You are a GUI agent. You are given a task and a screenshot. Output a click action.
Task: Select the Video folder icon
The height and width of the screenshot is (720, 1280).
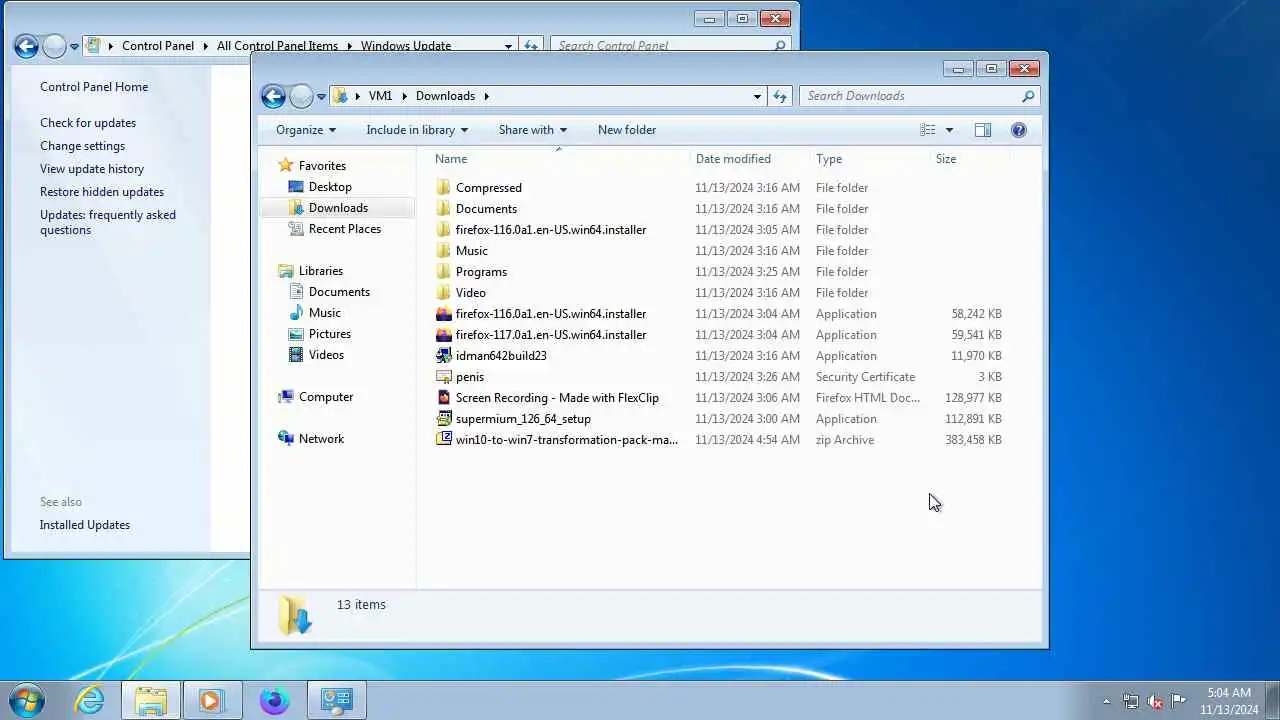coord(444,293)
